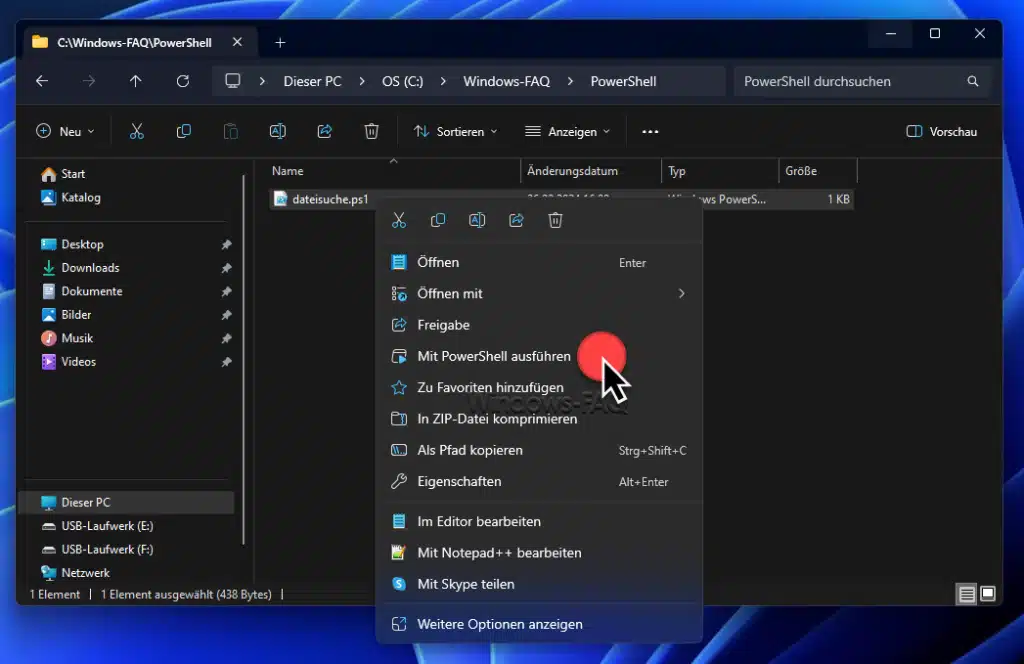Viewport: 1024px width, 664px height.
Task: Expand chevron after Windows-FAQ in address bar
Action: pyautogui.click(x=570, y=81)
